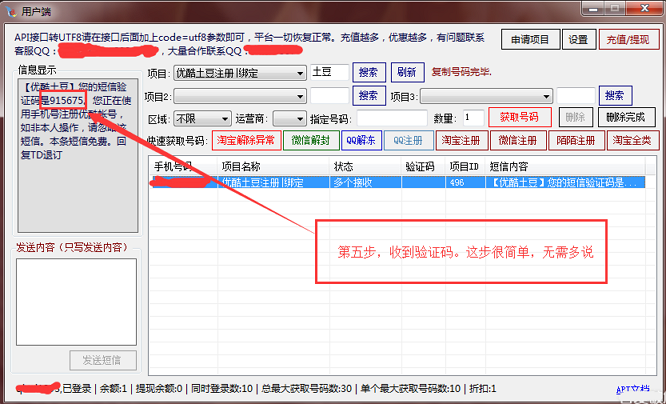Screen dimensions: 666x404
Task: Click 淘宝全类 quick button
Action: click(633, 141)
